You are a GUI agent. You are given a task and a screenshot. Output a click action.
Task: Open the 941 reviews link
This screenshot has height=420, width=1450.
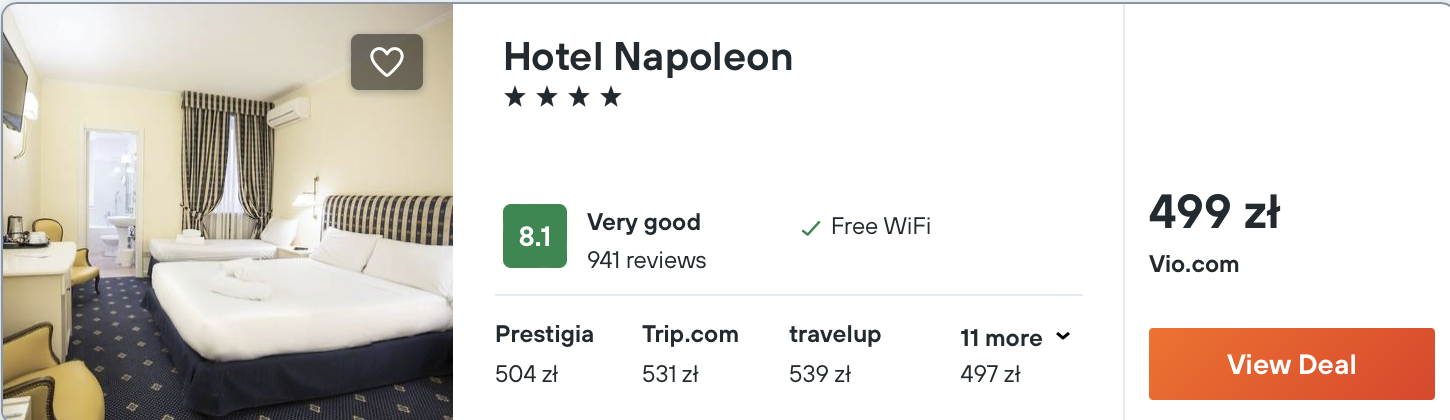click(646, 260)
